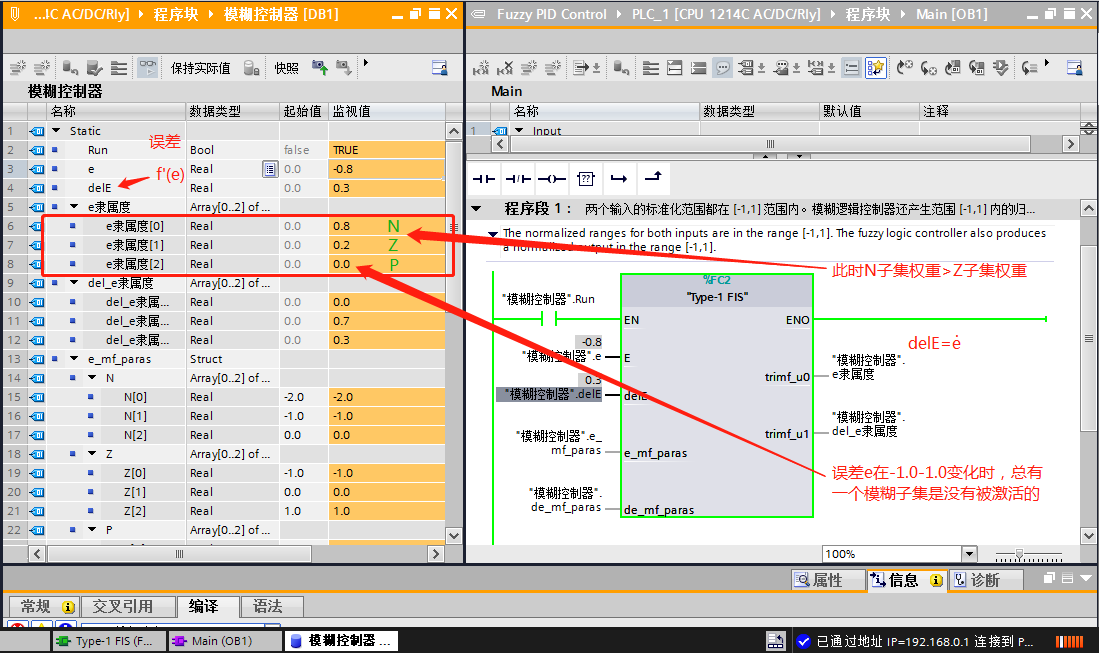Click the expand all rows icon in DB toolbar
The height and width of the screenshot is (653, 1099).
pos(119,68)
